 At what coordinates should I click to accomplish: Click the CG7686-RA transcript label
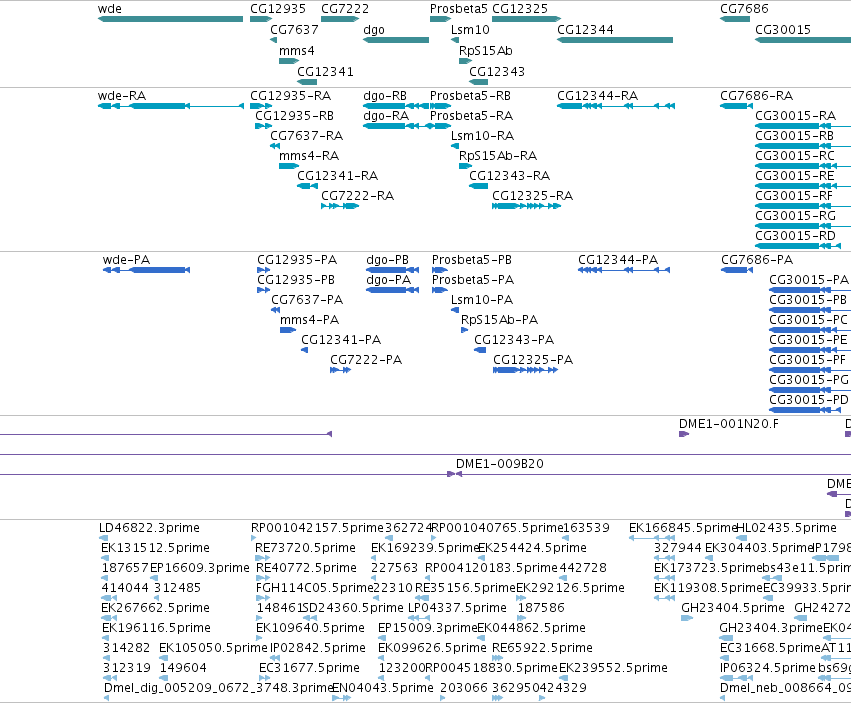coord(757,96)
